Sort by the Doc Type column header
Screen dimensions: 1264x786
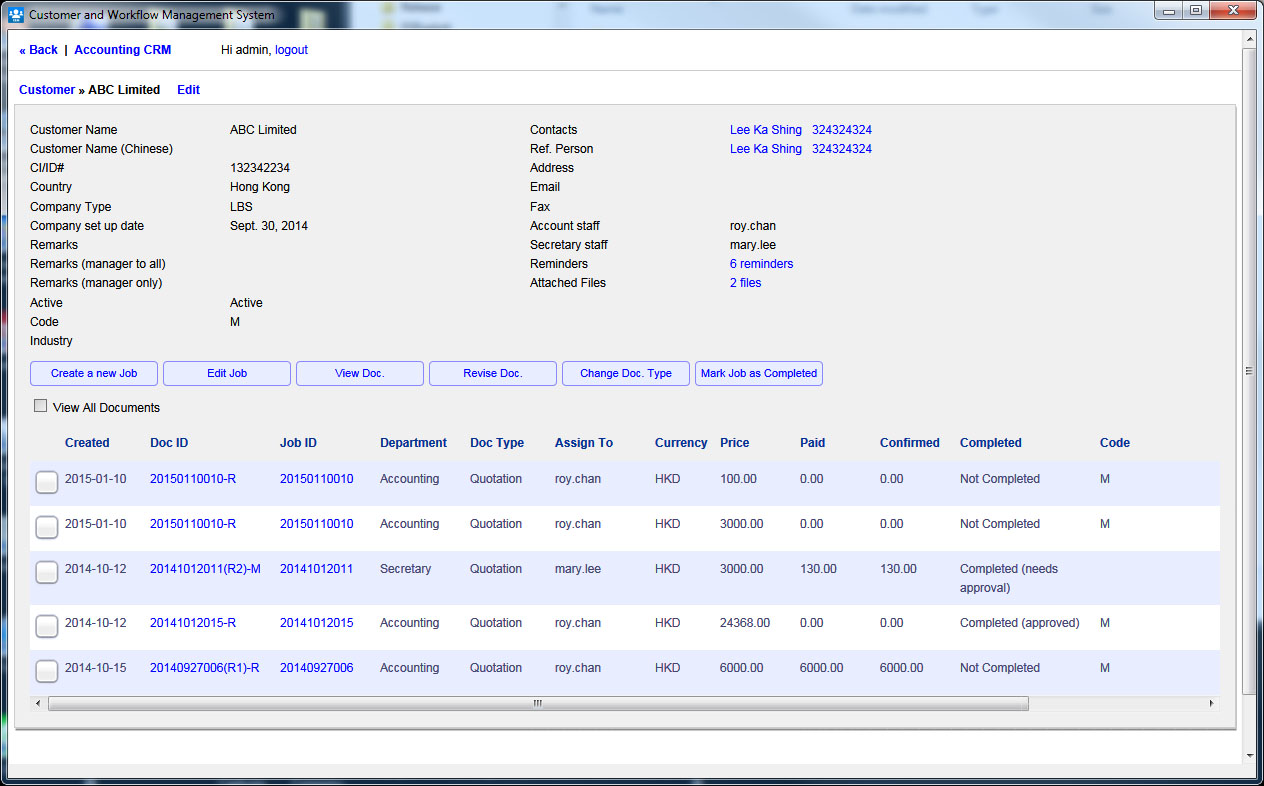(497, 443)
